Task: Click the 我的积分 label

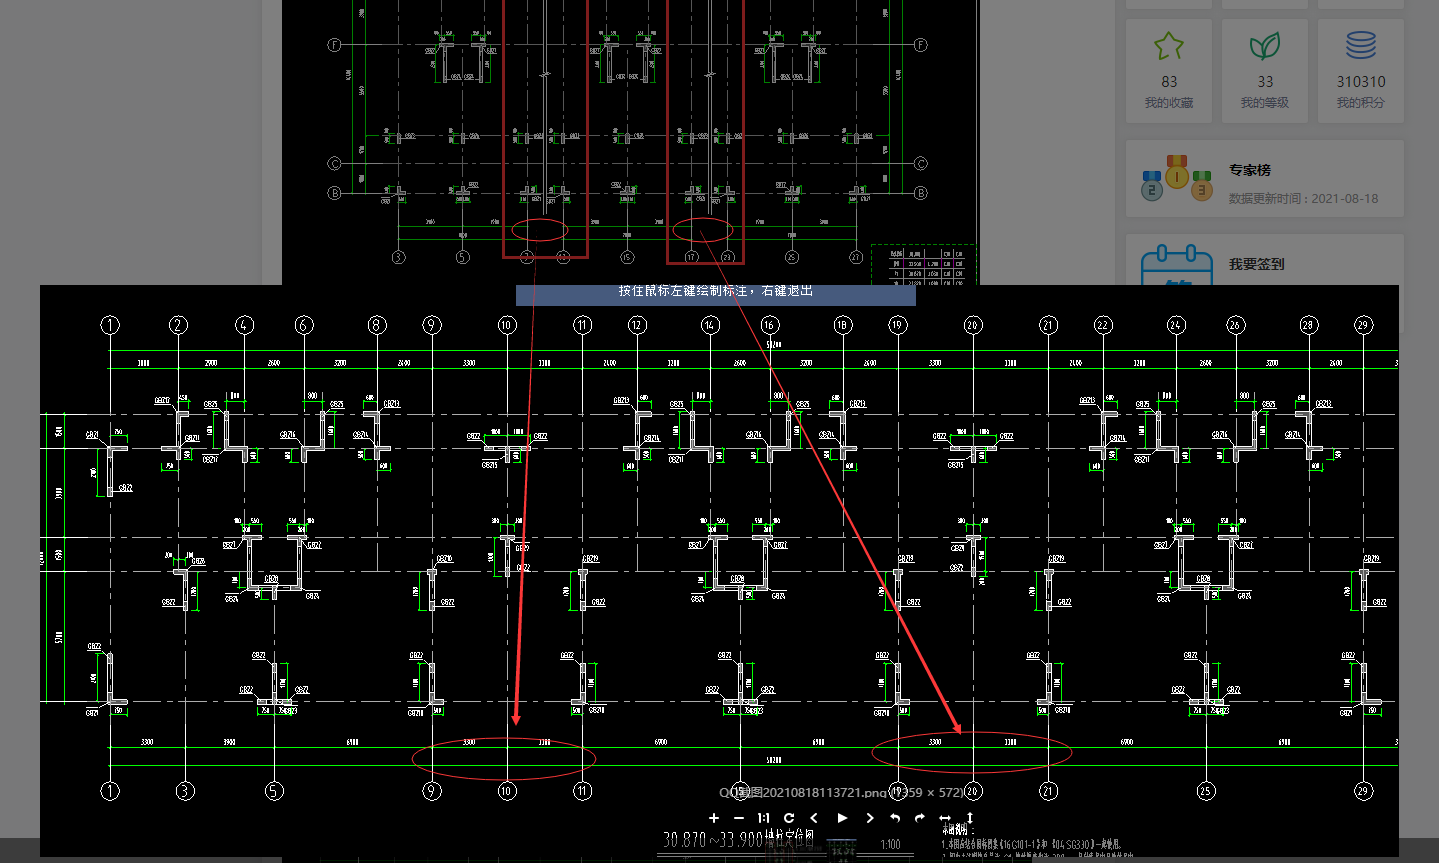Action: click(x=1361, y=102)
